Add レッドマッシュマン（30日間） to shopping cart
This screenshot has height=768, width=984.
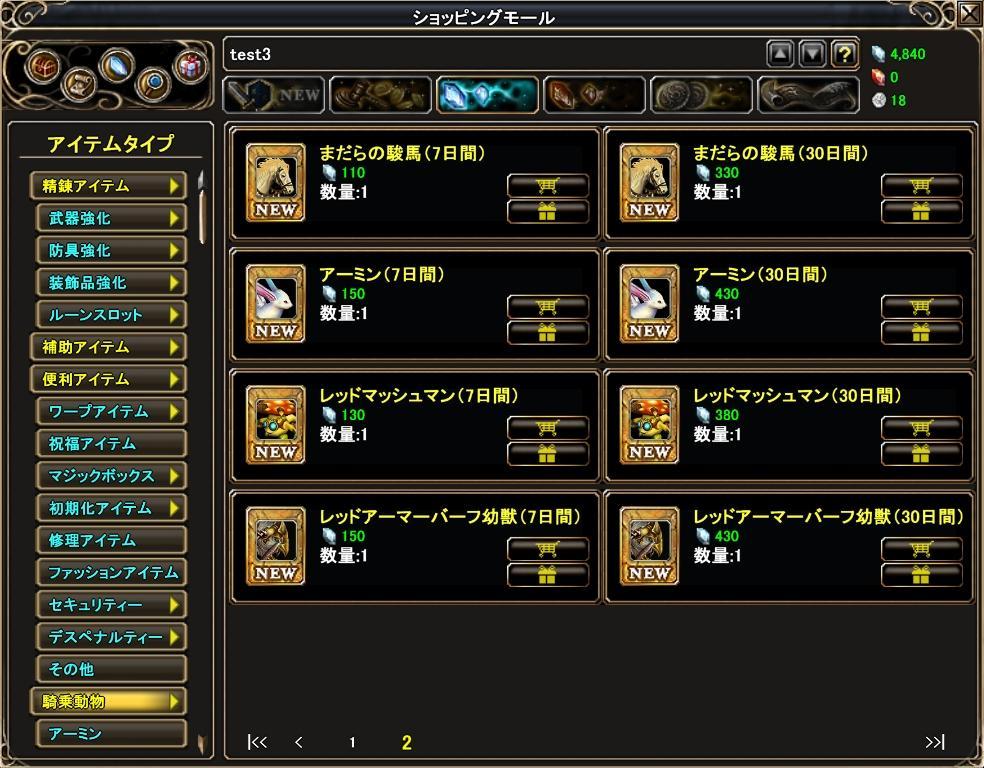921,428
